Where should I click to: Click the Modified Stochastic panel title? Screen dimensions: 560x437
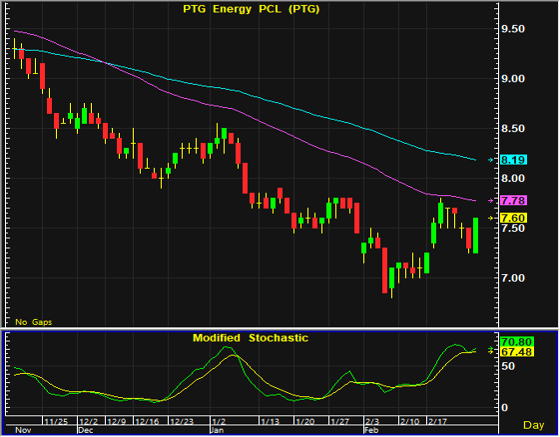(x=250, y=338)
